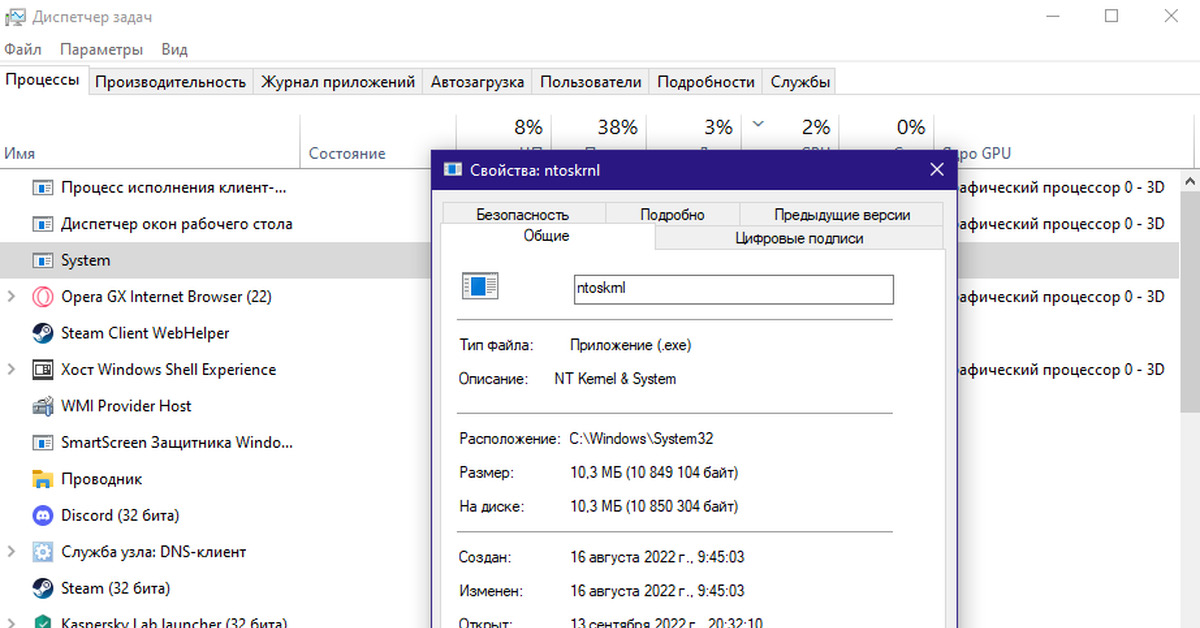
Task: Click the Task Manager title bar icon
Action: coord(14,16)
